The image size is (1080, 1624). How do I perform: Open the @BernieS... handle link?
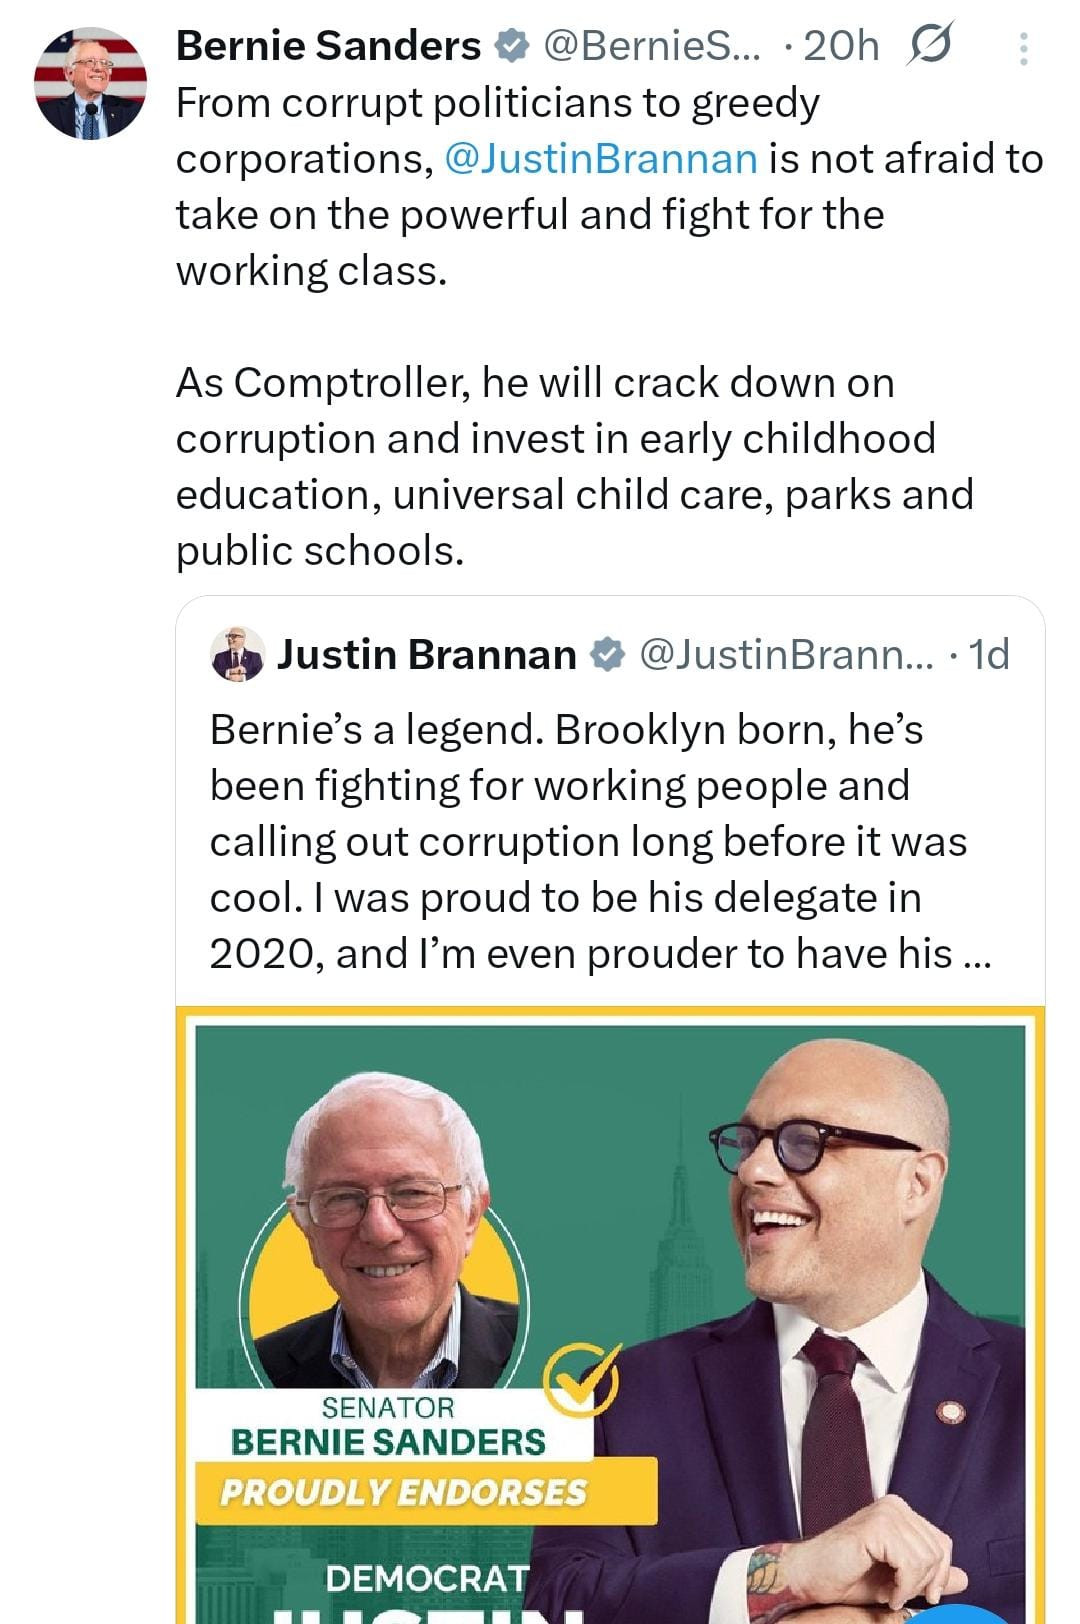651,46
